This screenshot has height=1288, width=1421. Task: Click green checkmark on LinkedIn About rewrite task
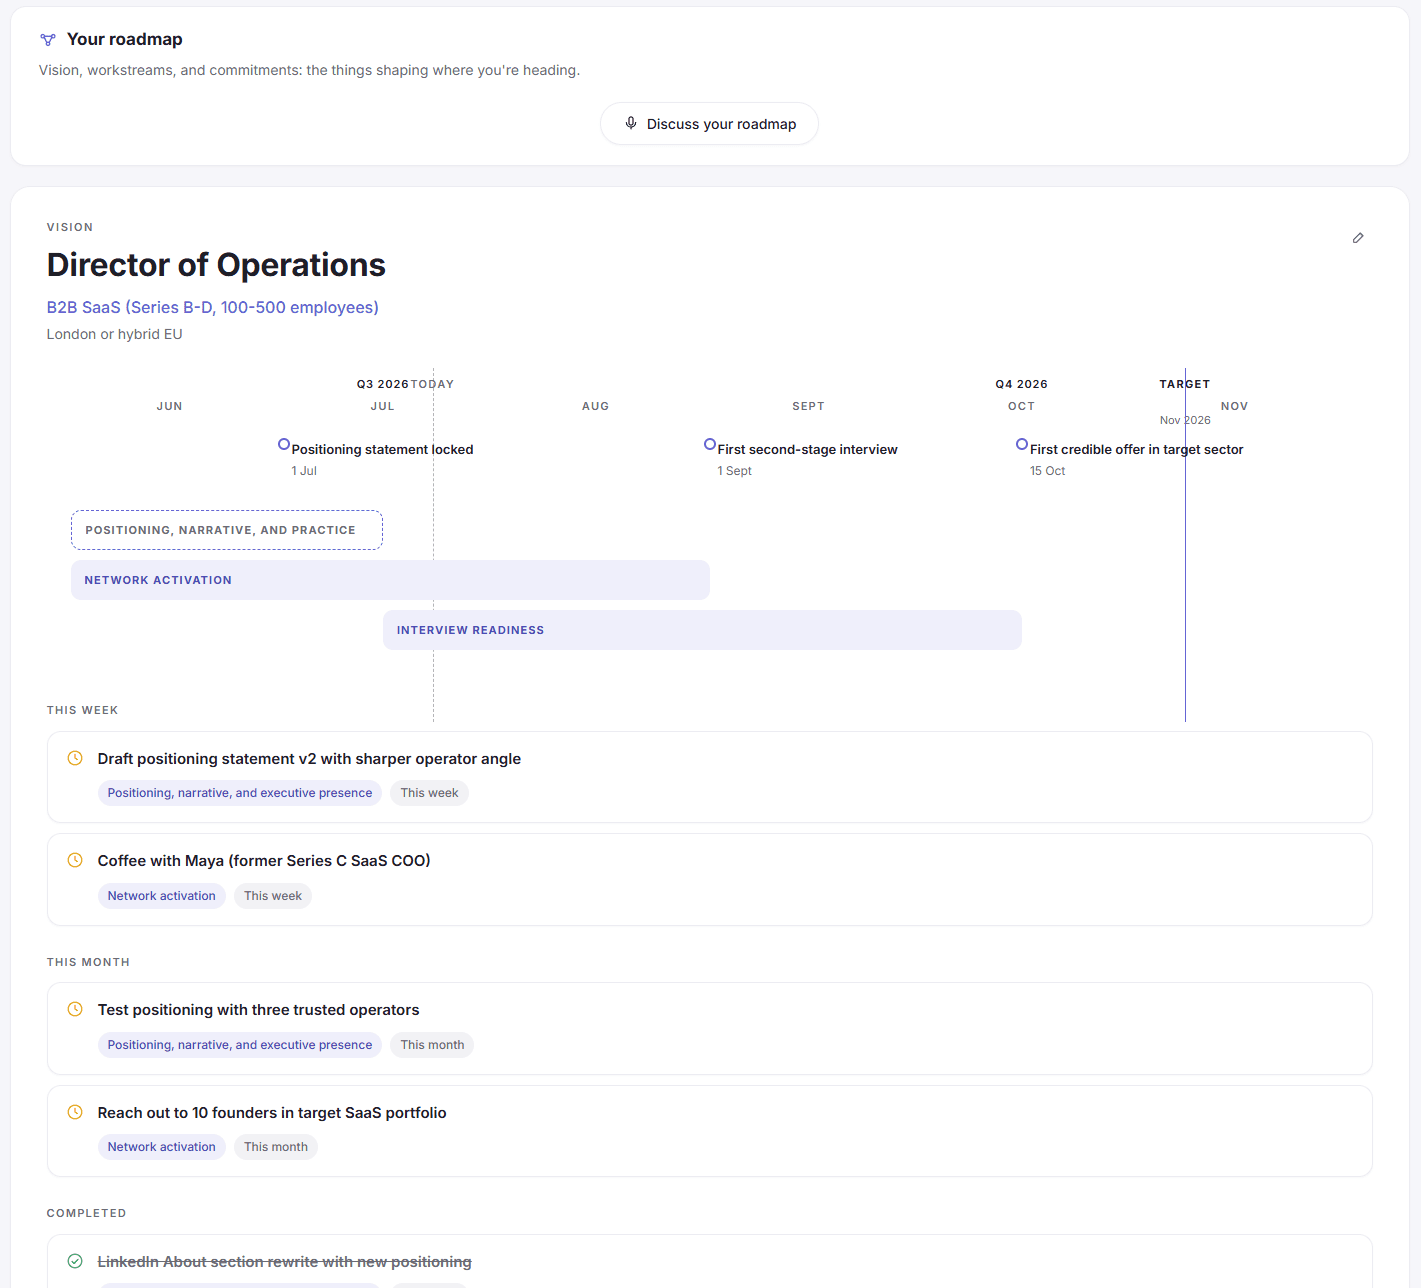(75, 1261)
